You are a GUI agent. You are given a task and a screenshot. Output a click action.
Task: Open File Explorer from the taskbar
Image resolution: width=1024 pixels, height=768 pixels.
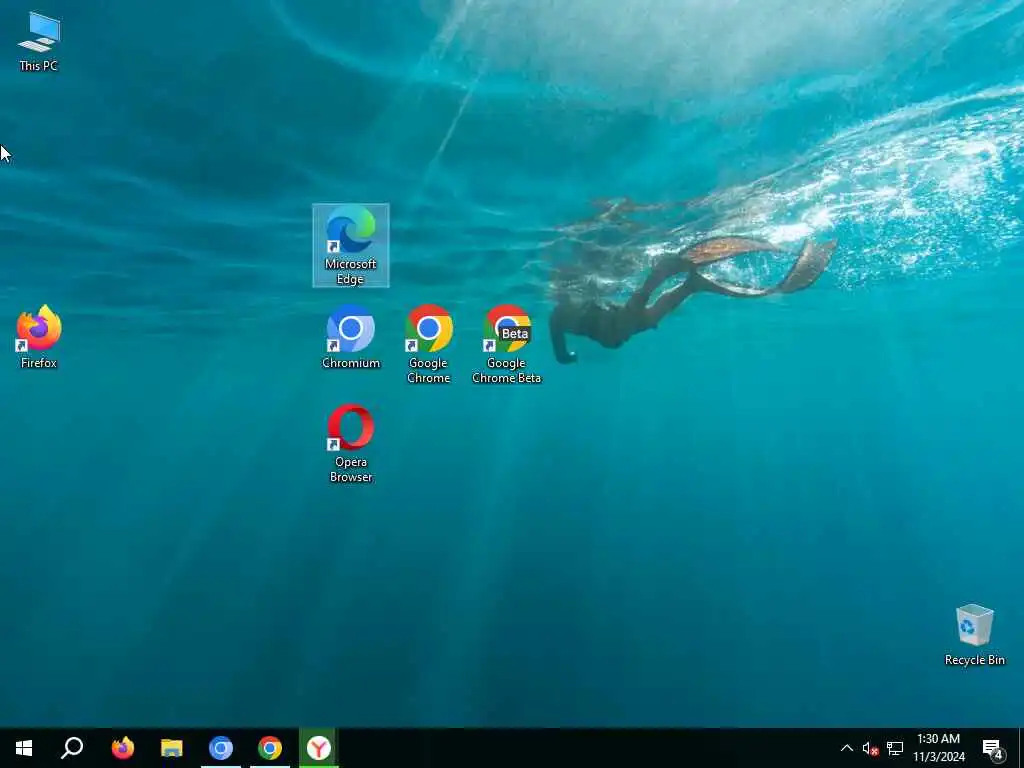click(x=172, y=748)
